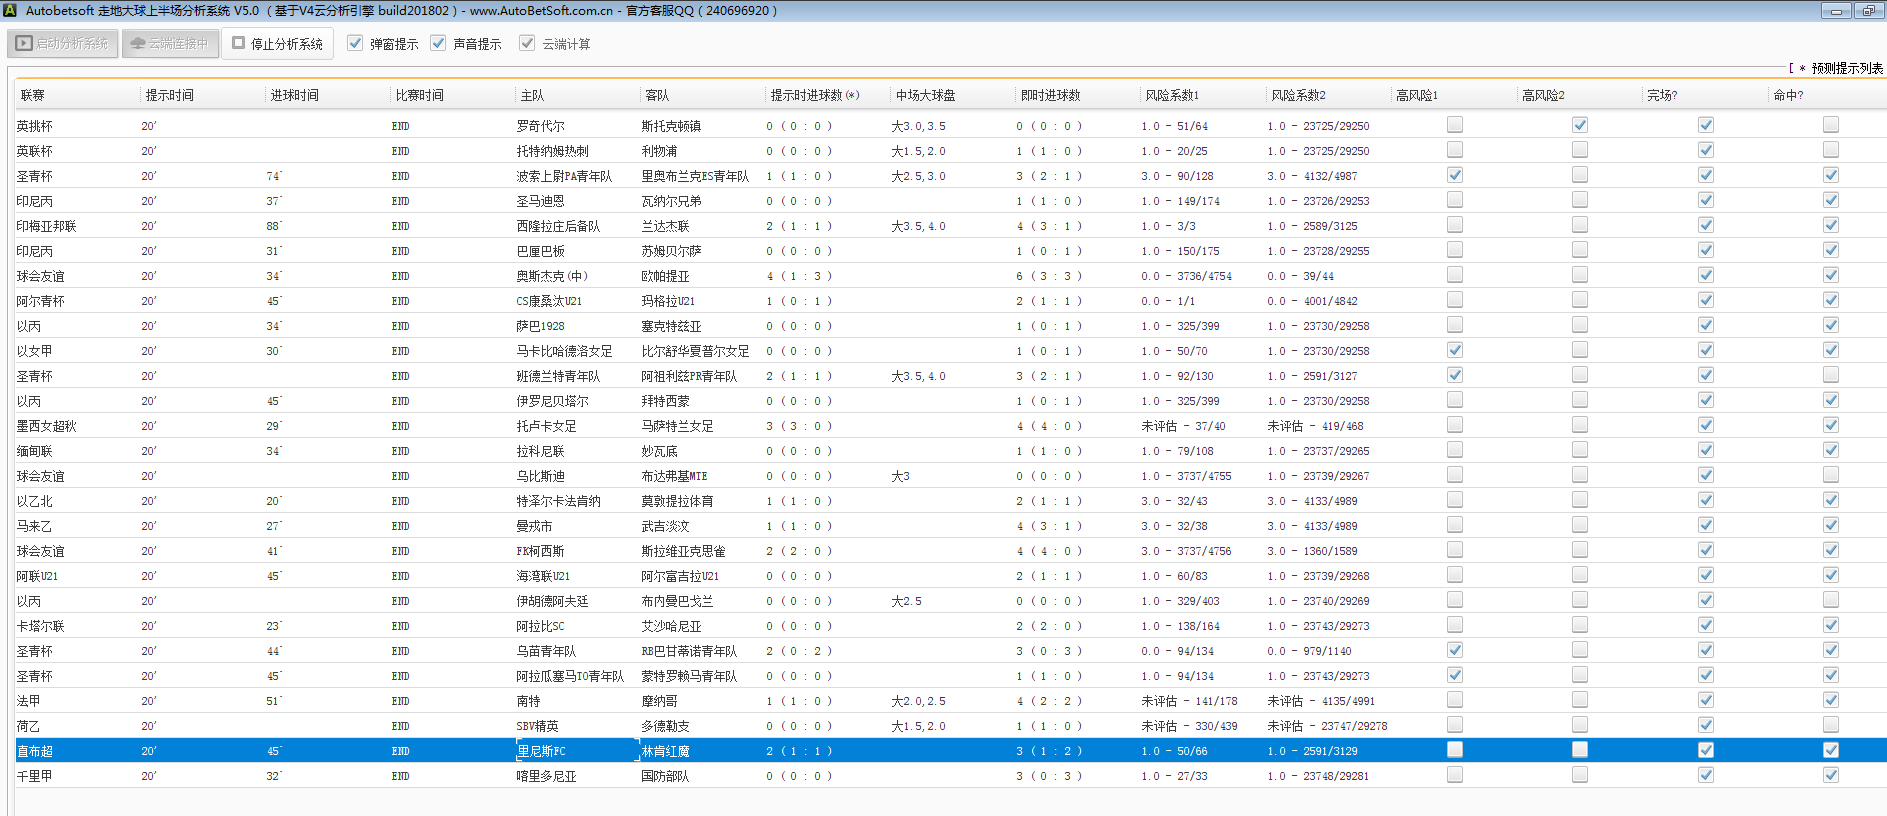Viewport: 1887px width, 816px height.
Task: Select the 里尼斯FC cell in highlighted row
Action: pos(541,751)
